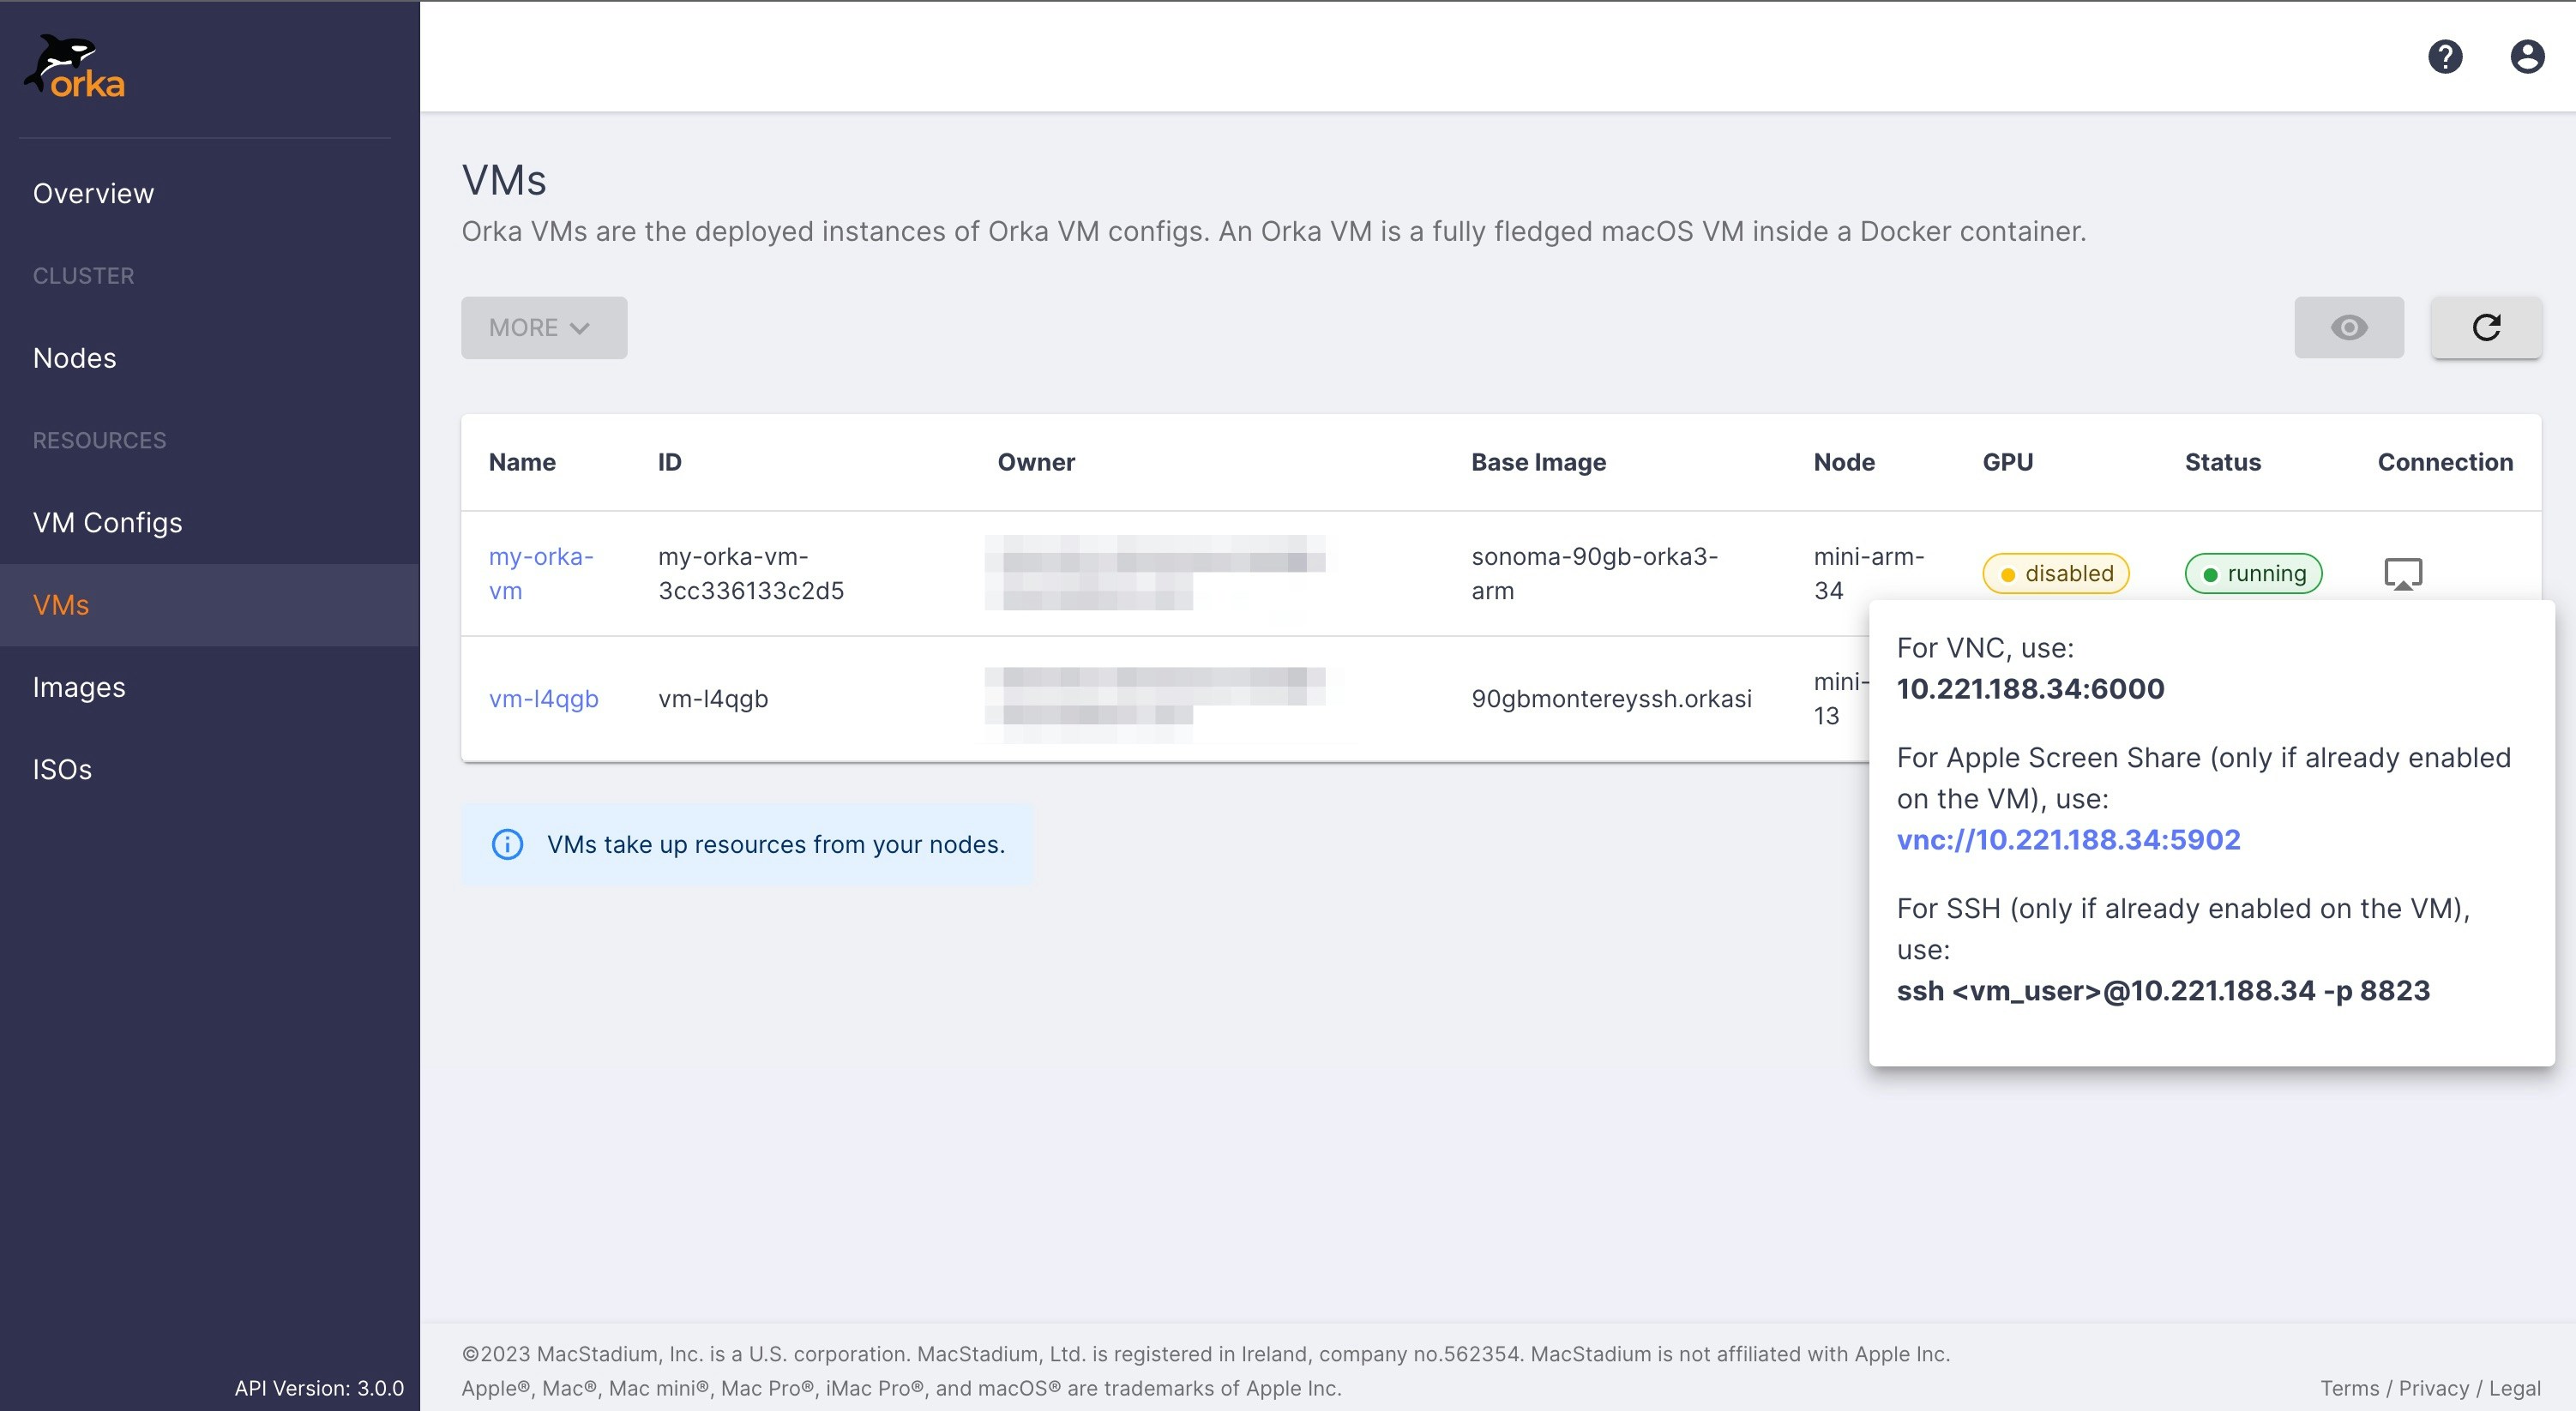Open the vm-l4qgb VM link
Viewport: 2576px width, 1411px height.
(x=543, y=699)
